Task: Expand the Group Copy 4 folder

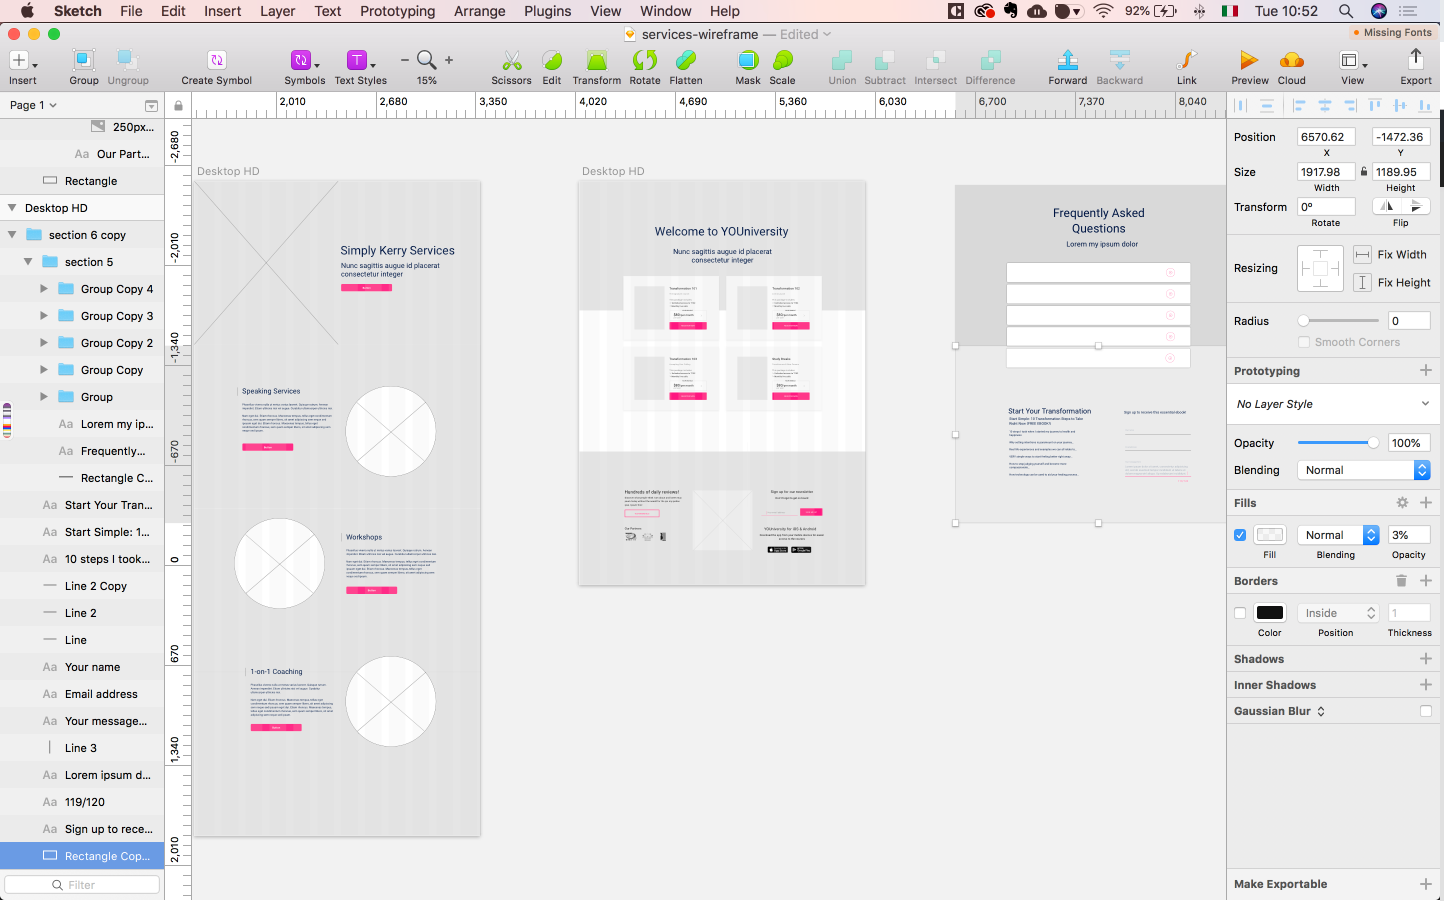Action: click(x=44, y=289)
